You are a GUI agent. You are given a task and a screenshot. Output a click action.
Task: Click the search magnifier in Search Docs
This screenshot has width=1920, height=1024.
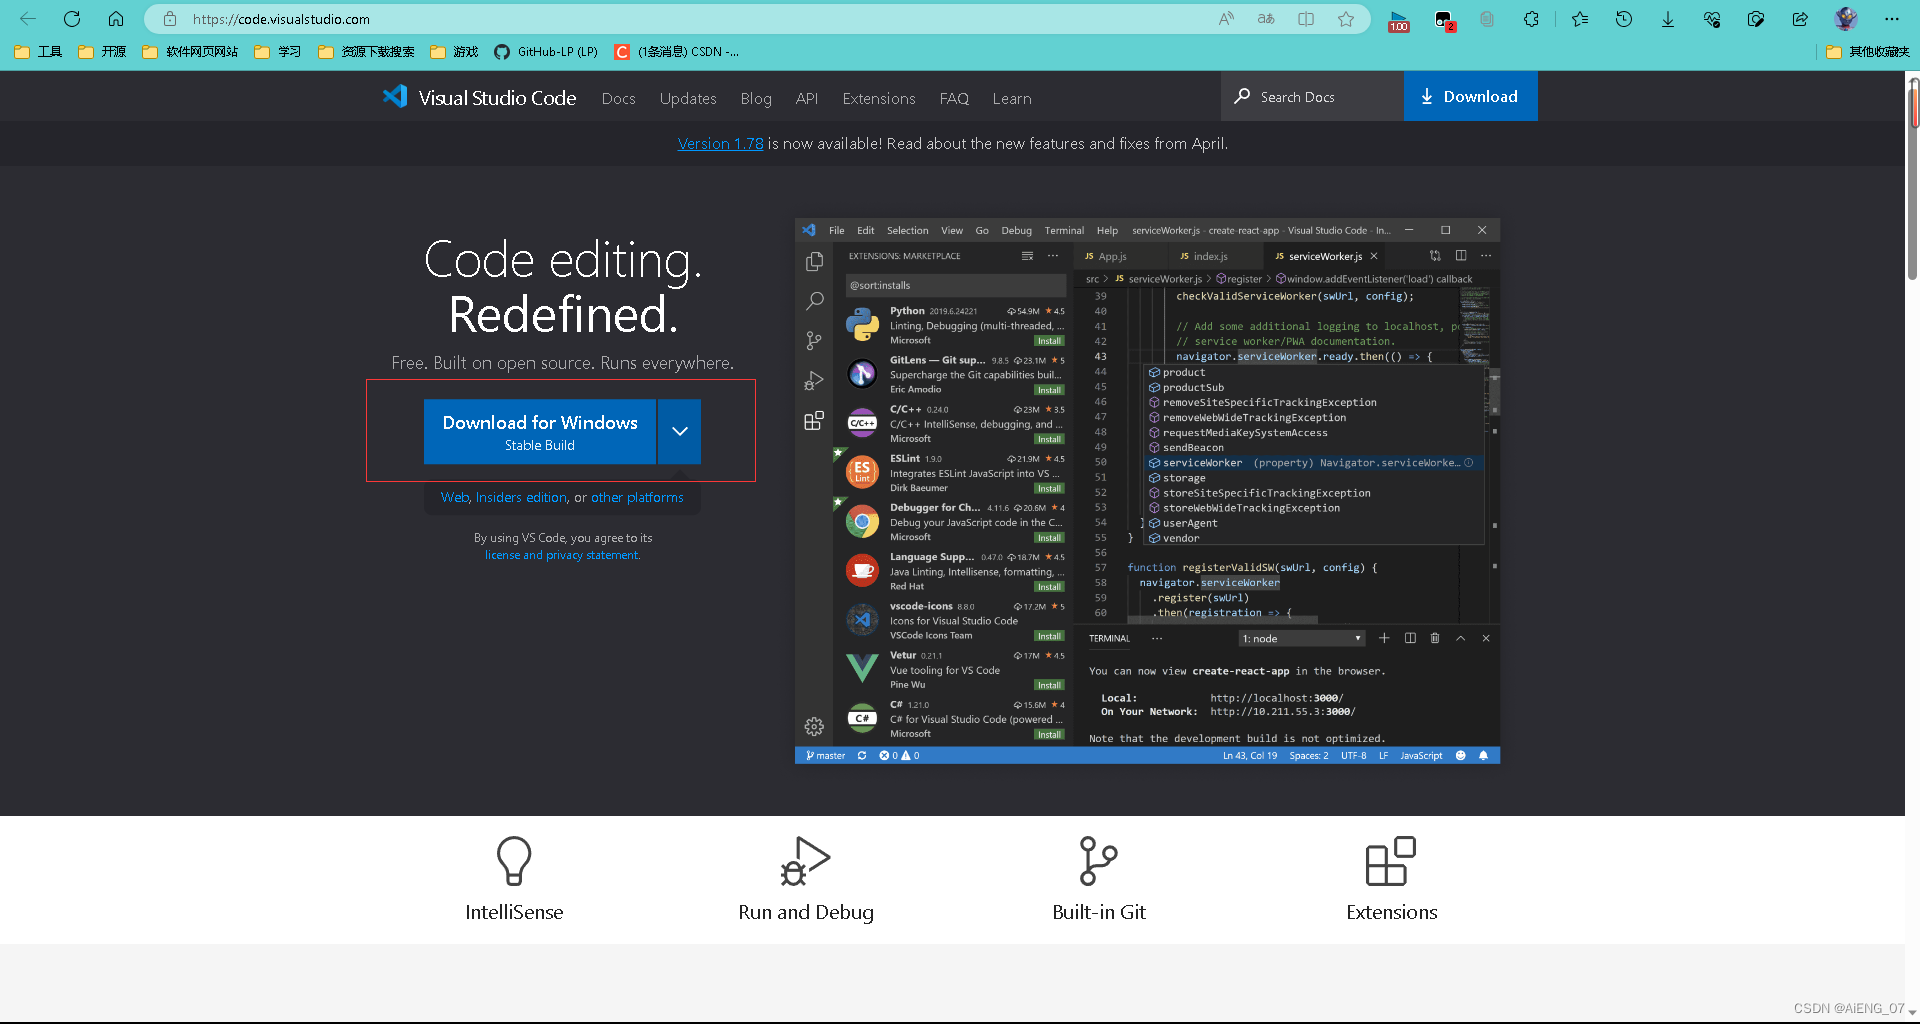[1242, 96]
